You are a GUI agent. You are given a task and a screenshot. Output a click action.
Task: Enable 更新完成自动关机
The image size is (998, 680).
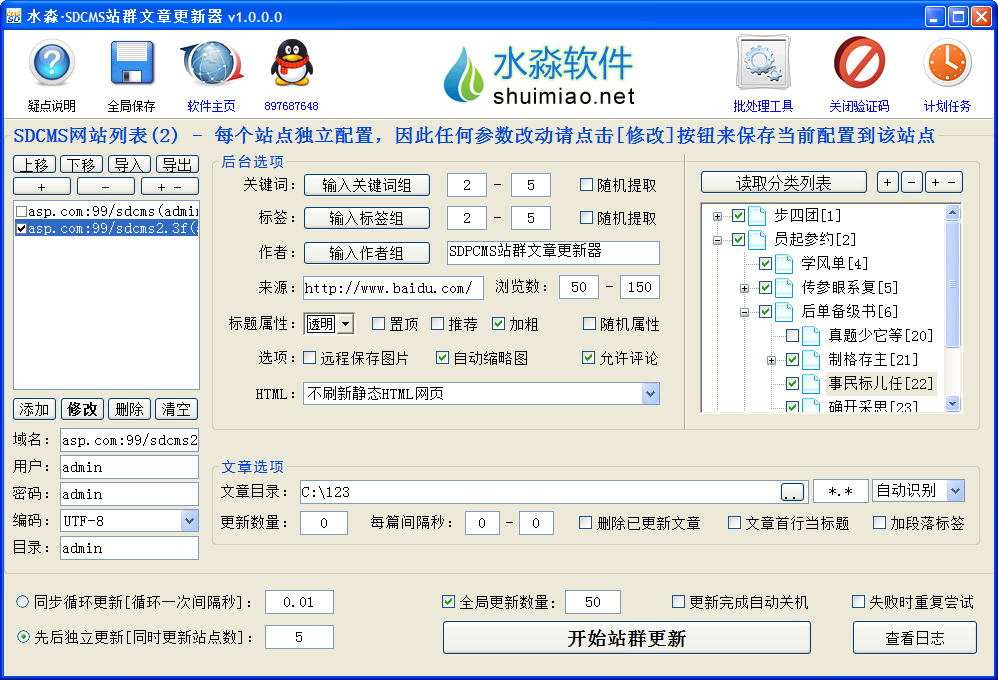678,601
